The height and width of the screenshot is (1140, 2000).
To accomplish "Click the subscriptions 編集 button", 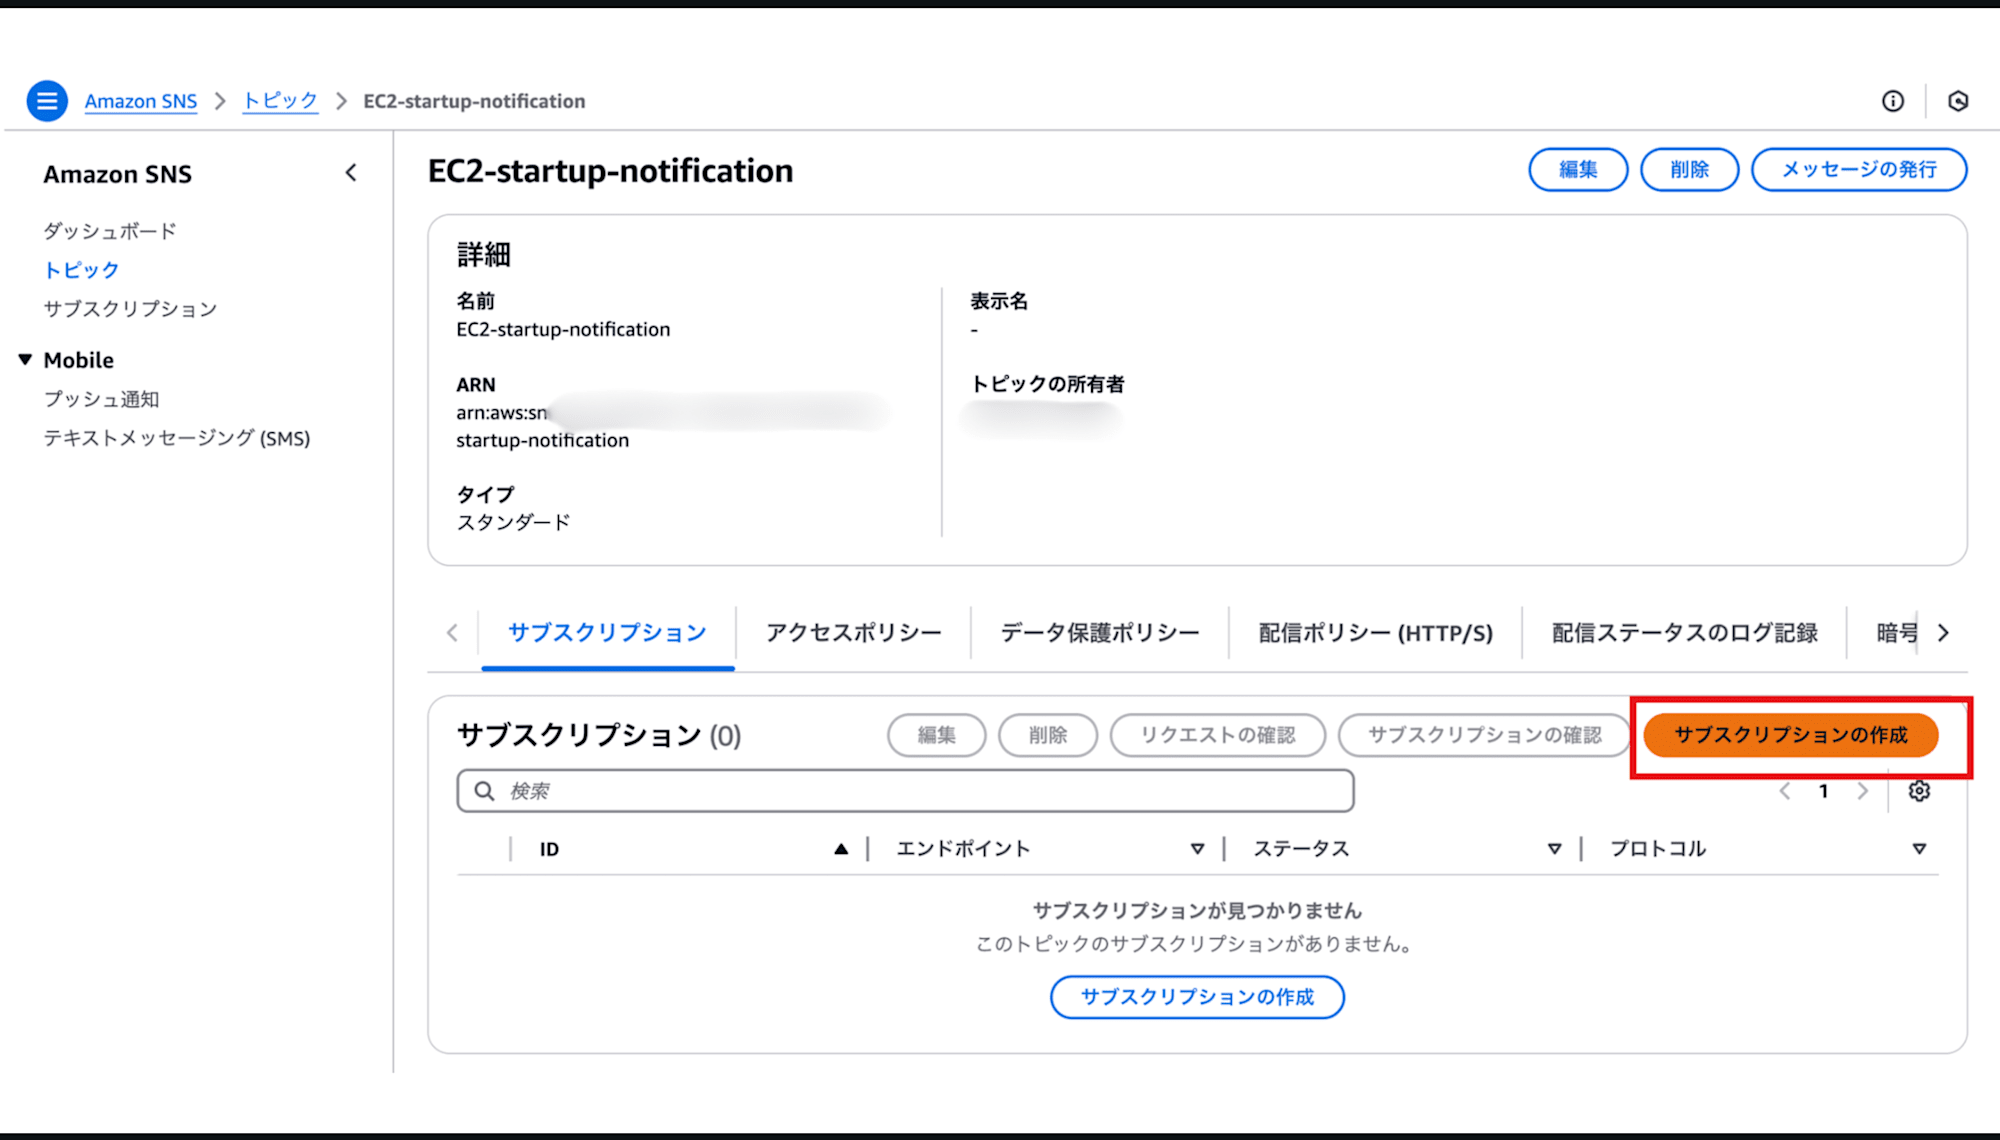I will [936, 735].
